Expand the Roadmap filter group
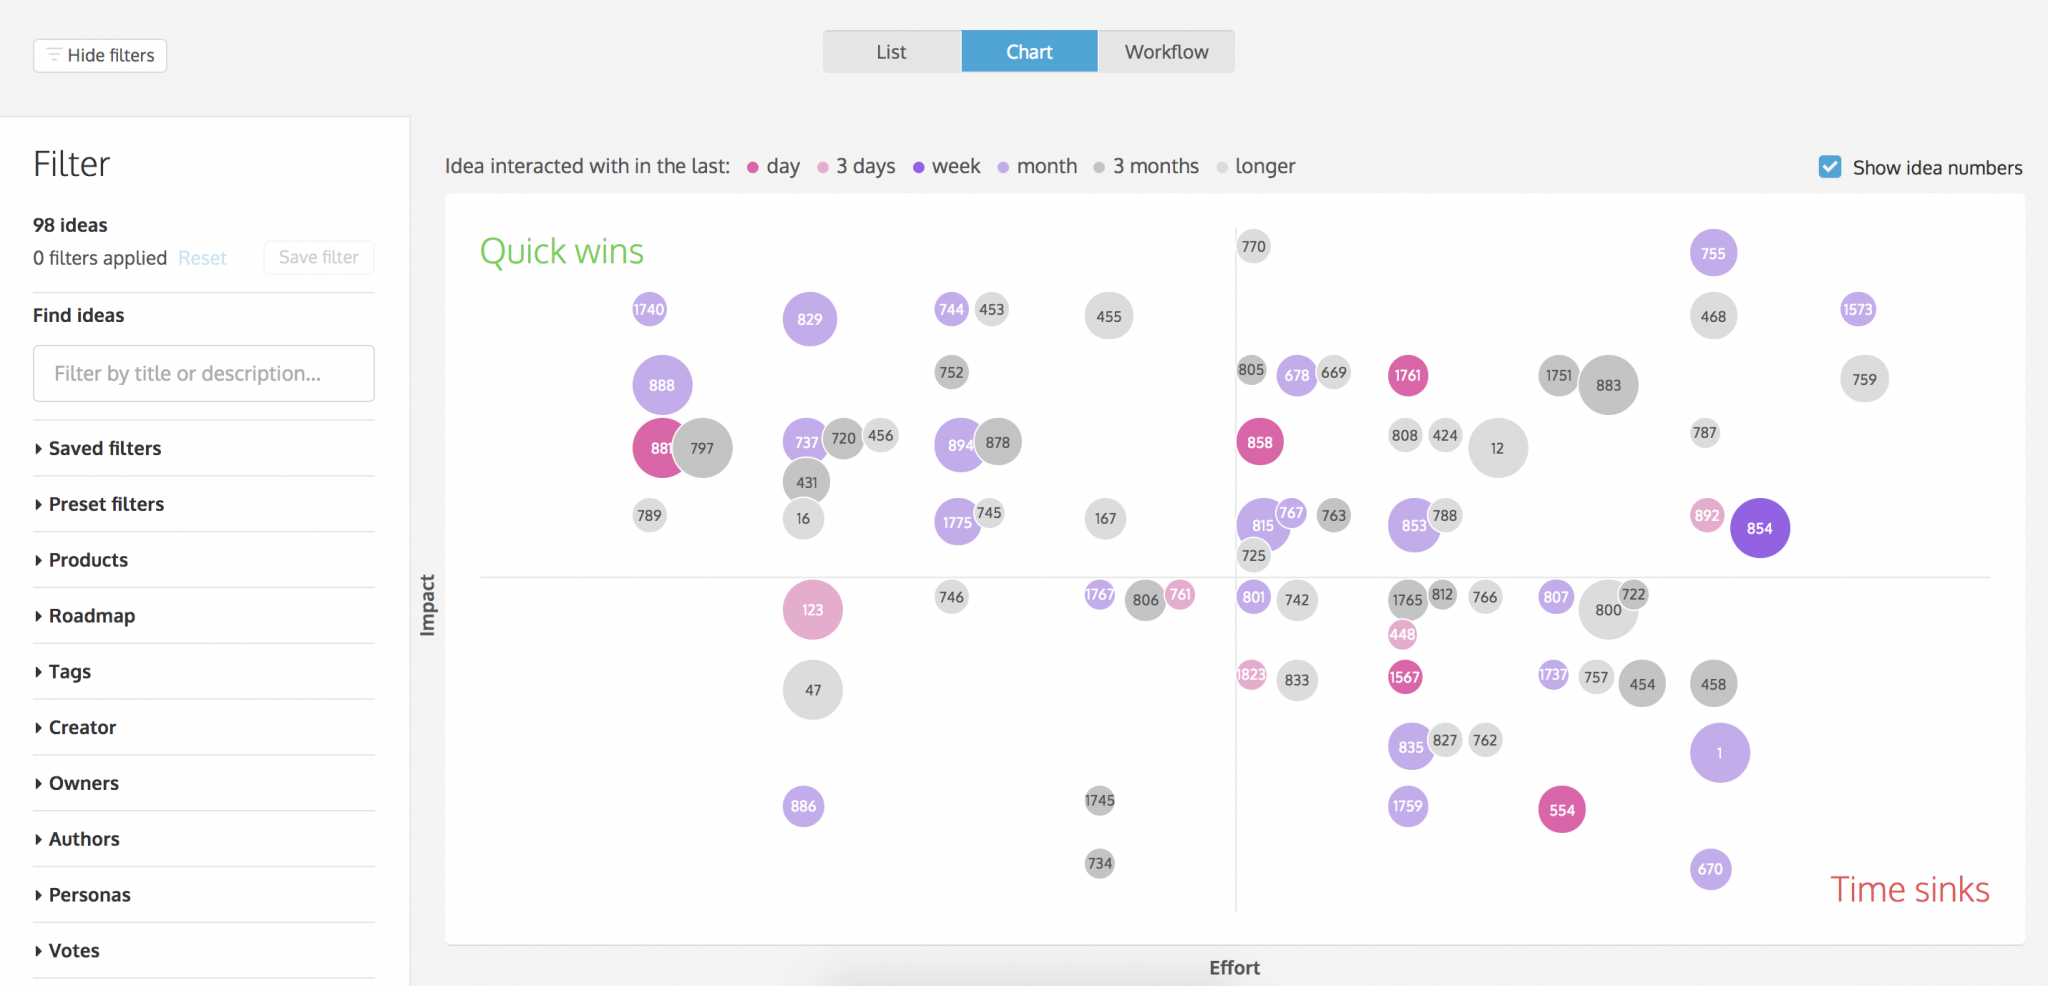Screen dimensions: 2048x986 tap(91, 616)
